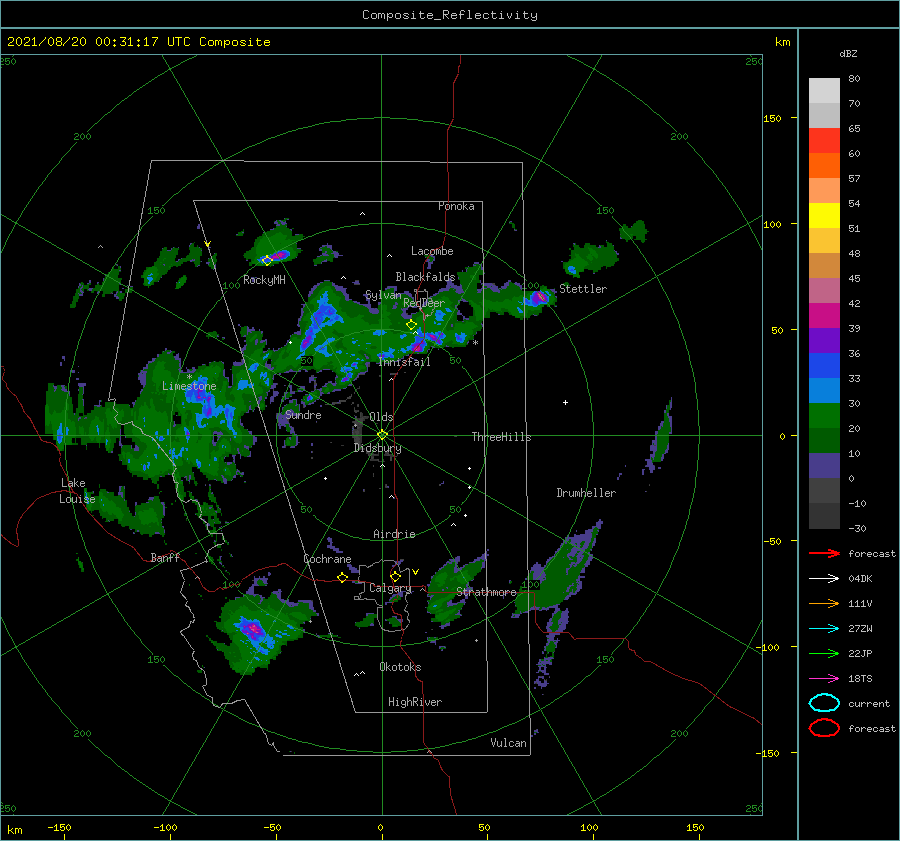Click the Didsbury city label

(x=377, y=448)
